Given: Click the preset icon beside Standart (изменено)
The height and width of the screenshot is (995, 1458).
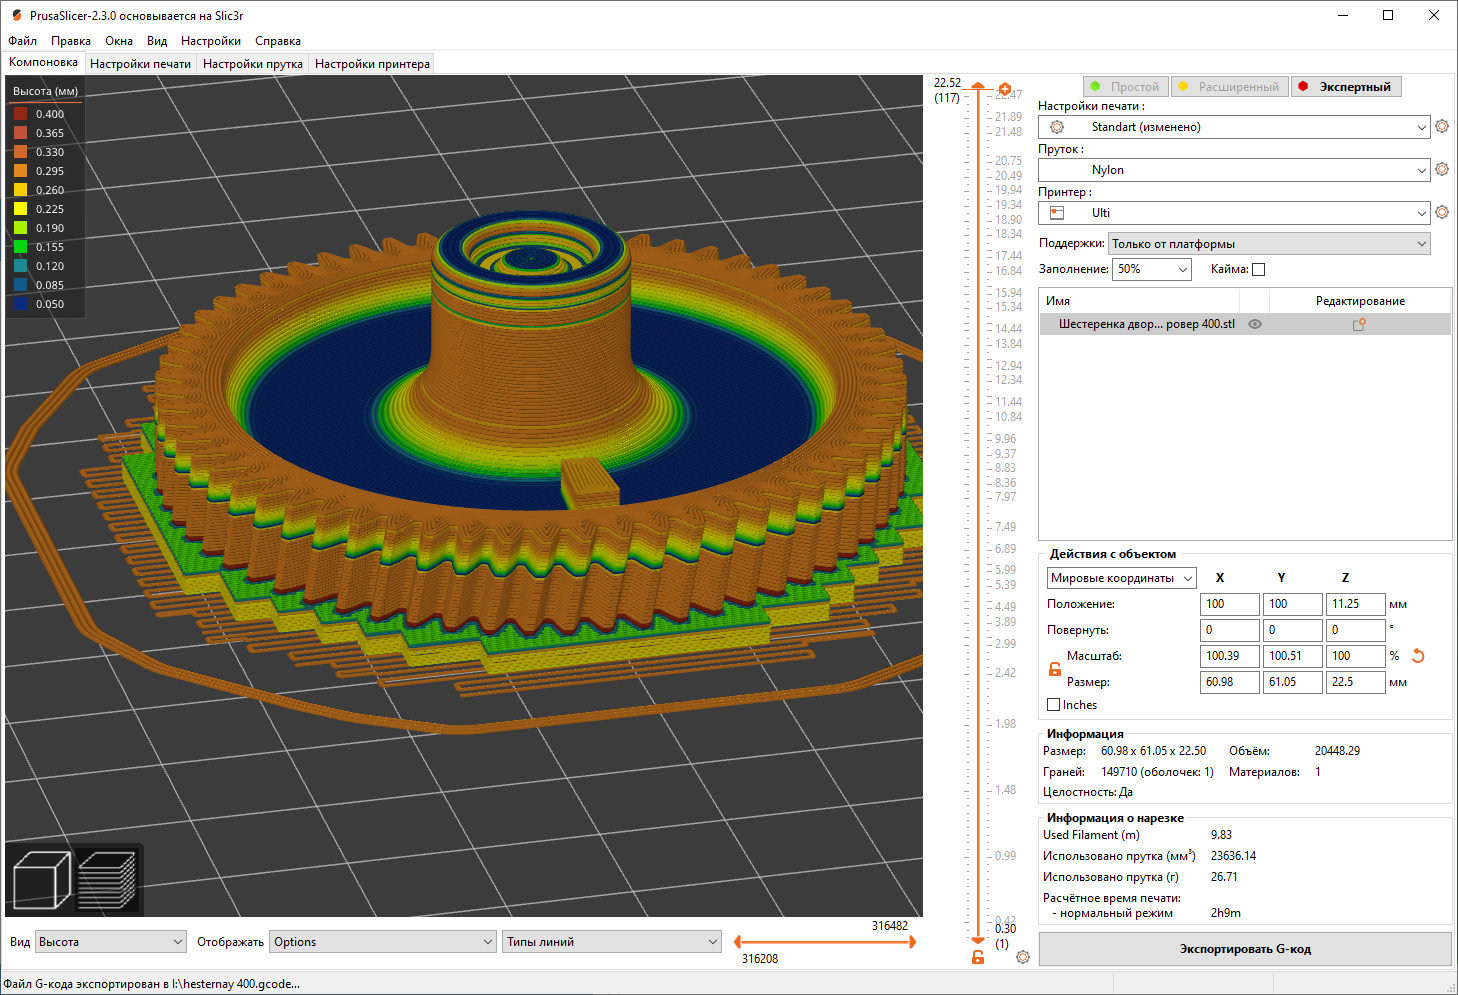Looking at the screenshot, I should click(x=1057, y=127).
